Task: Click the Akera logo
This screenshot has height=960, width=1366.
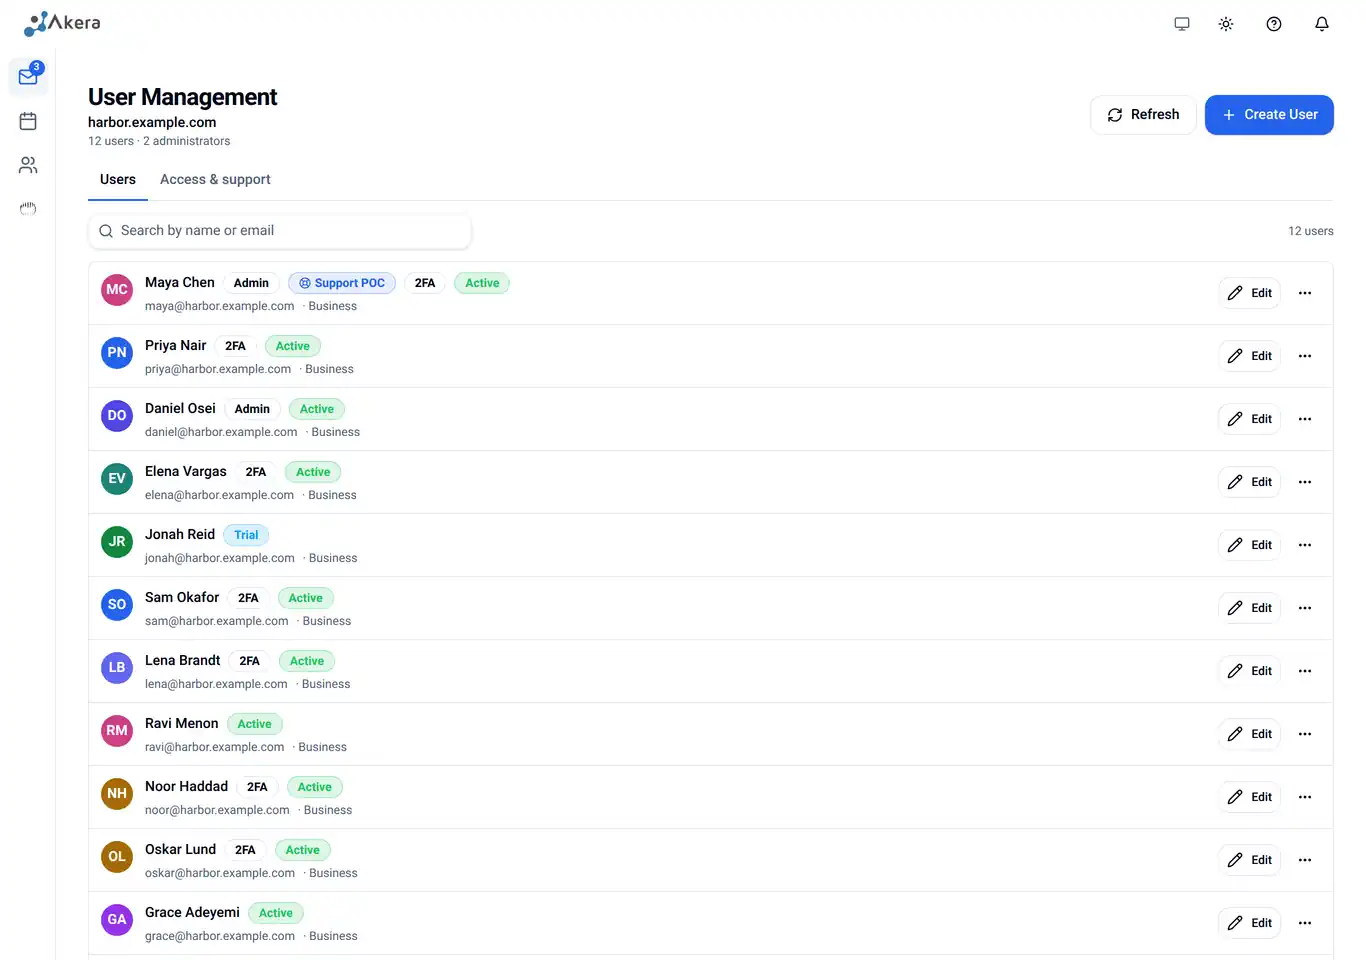Action: click(62, 23)
